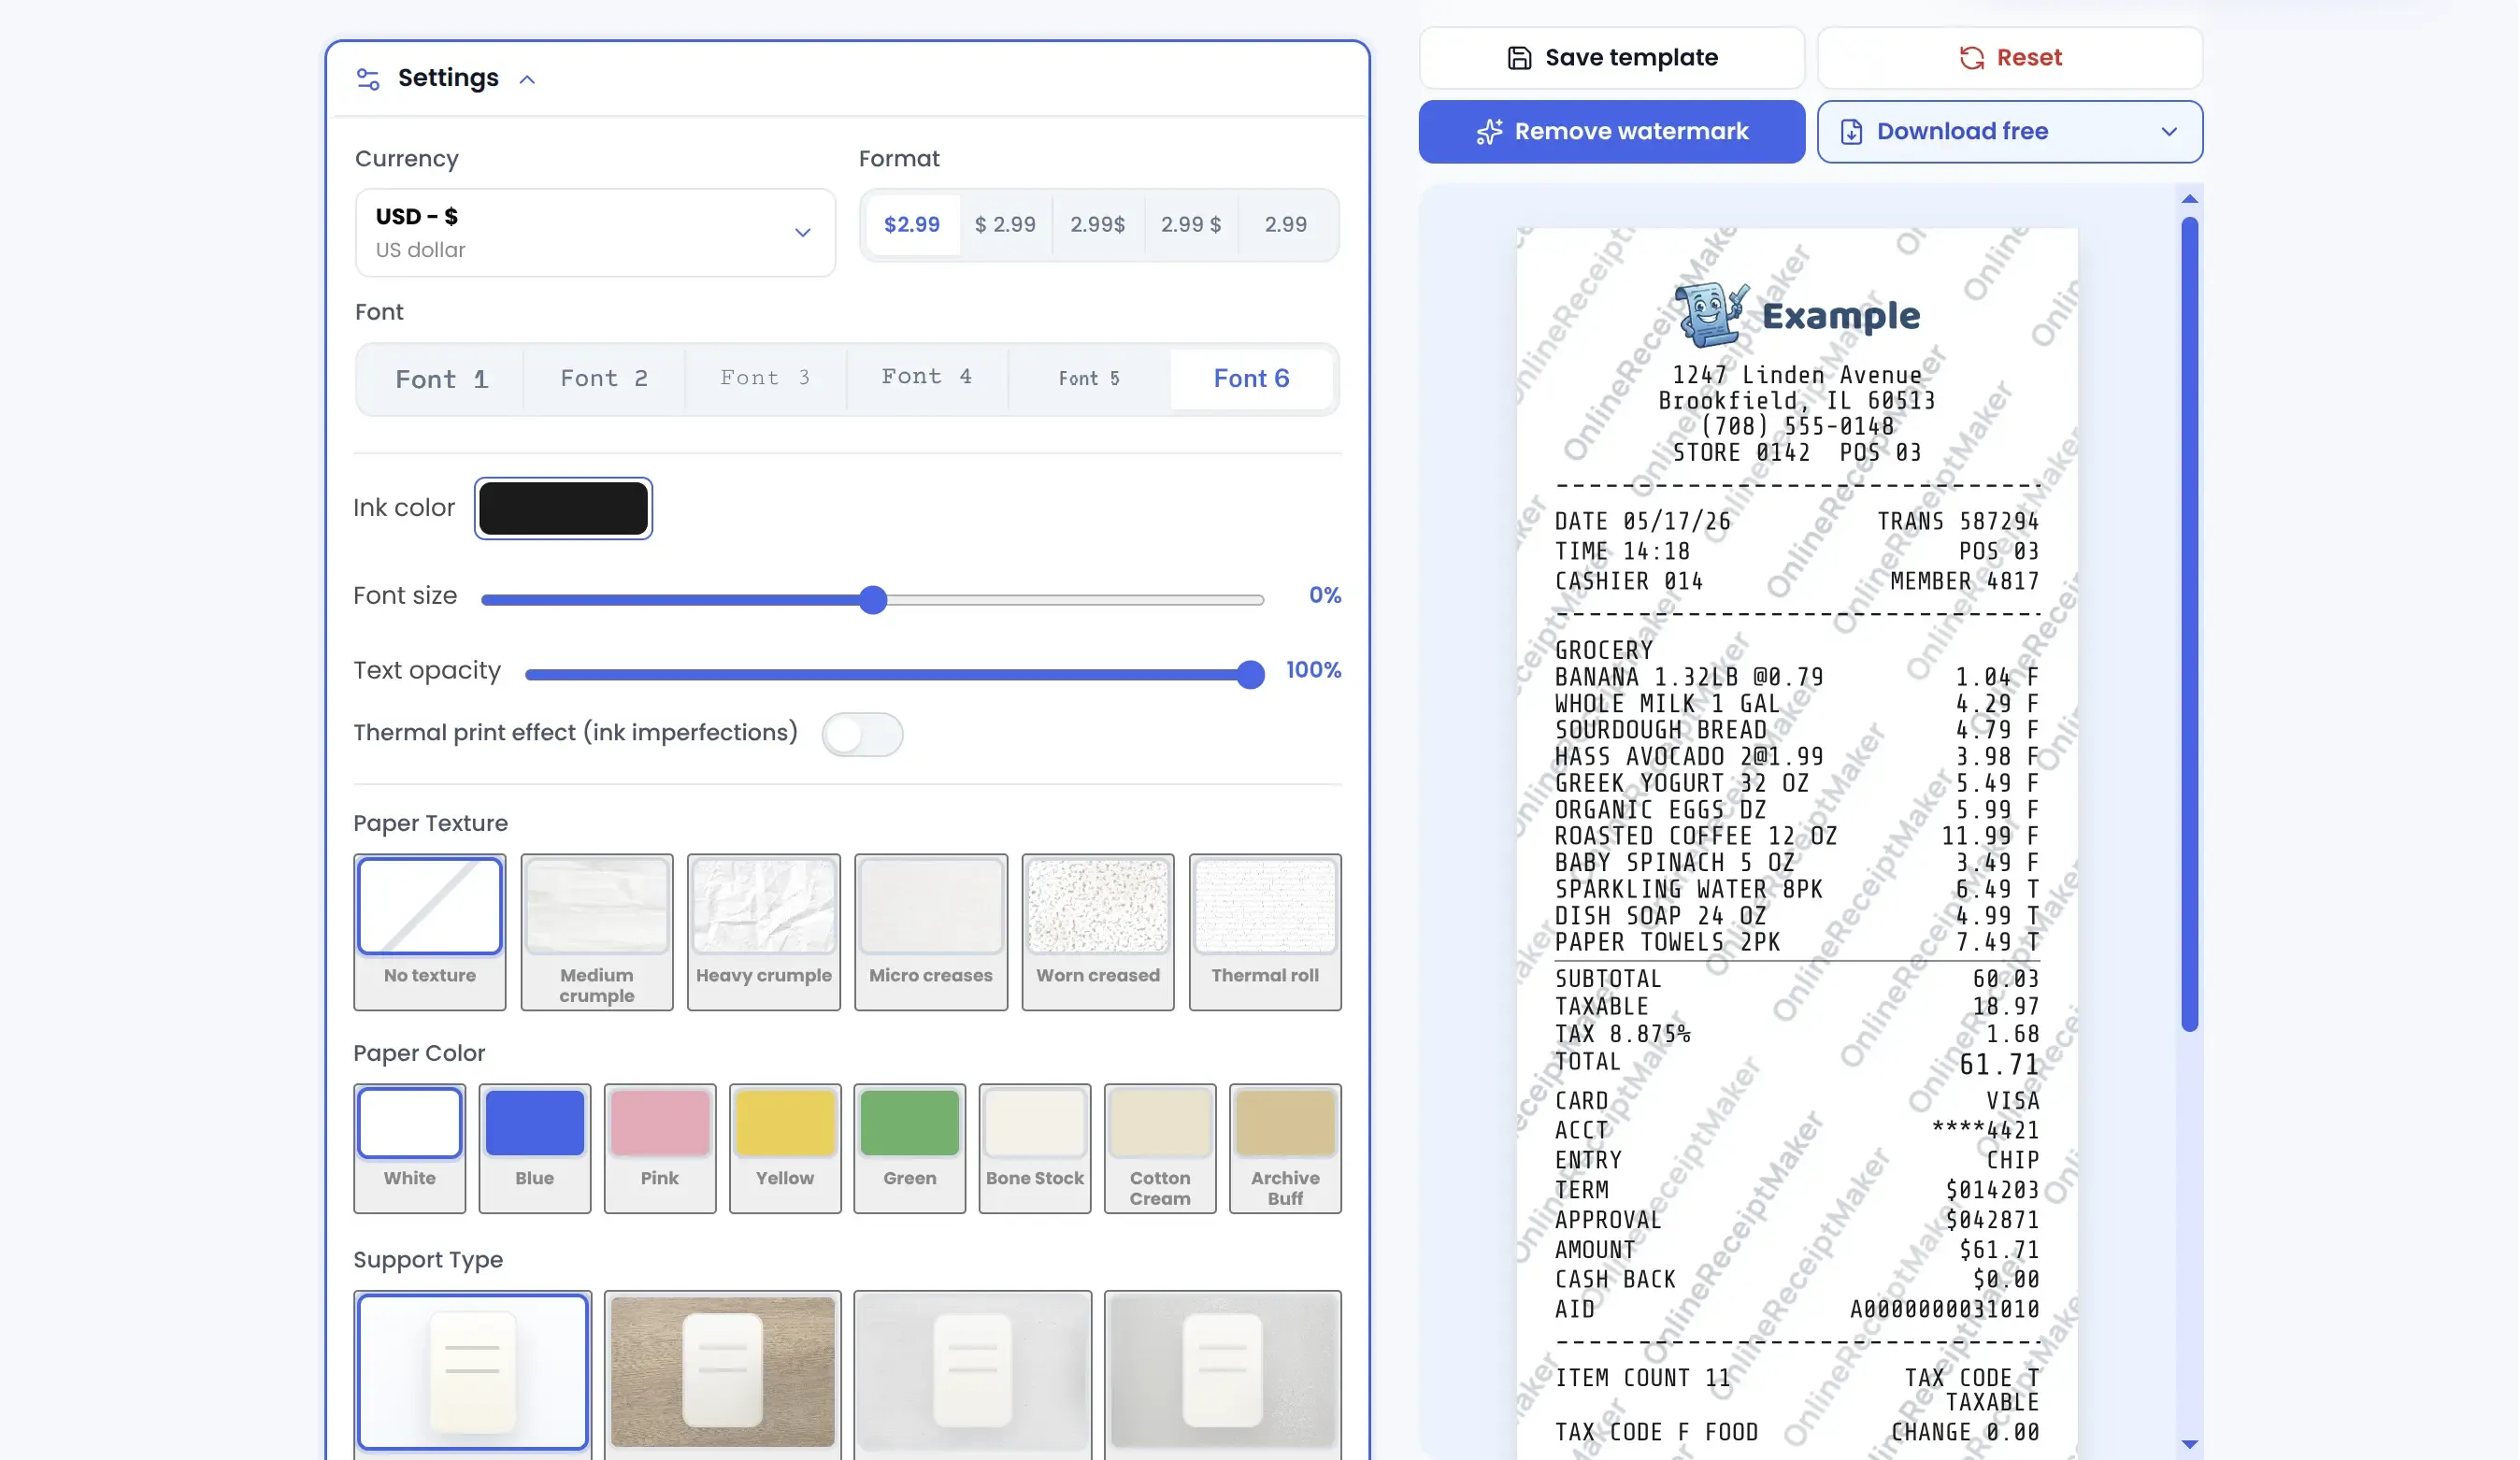Click the receipt preview scrollbar thumb
Screen dimensions: 2520x1460
click(x=2188, y=624)
